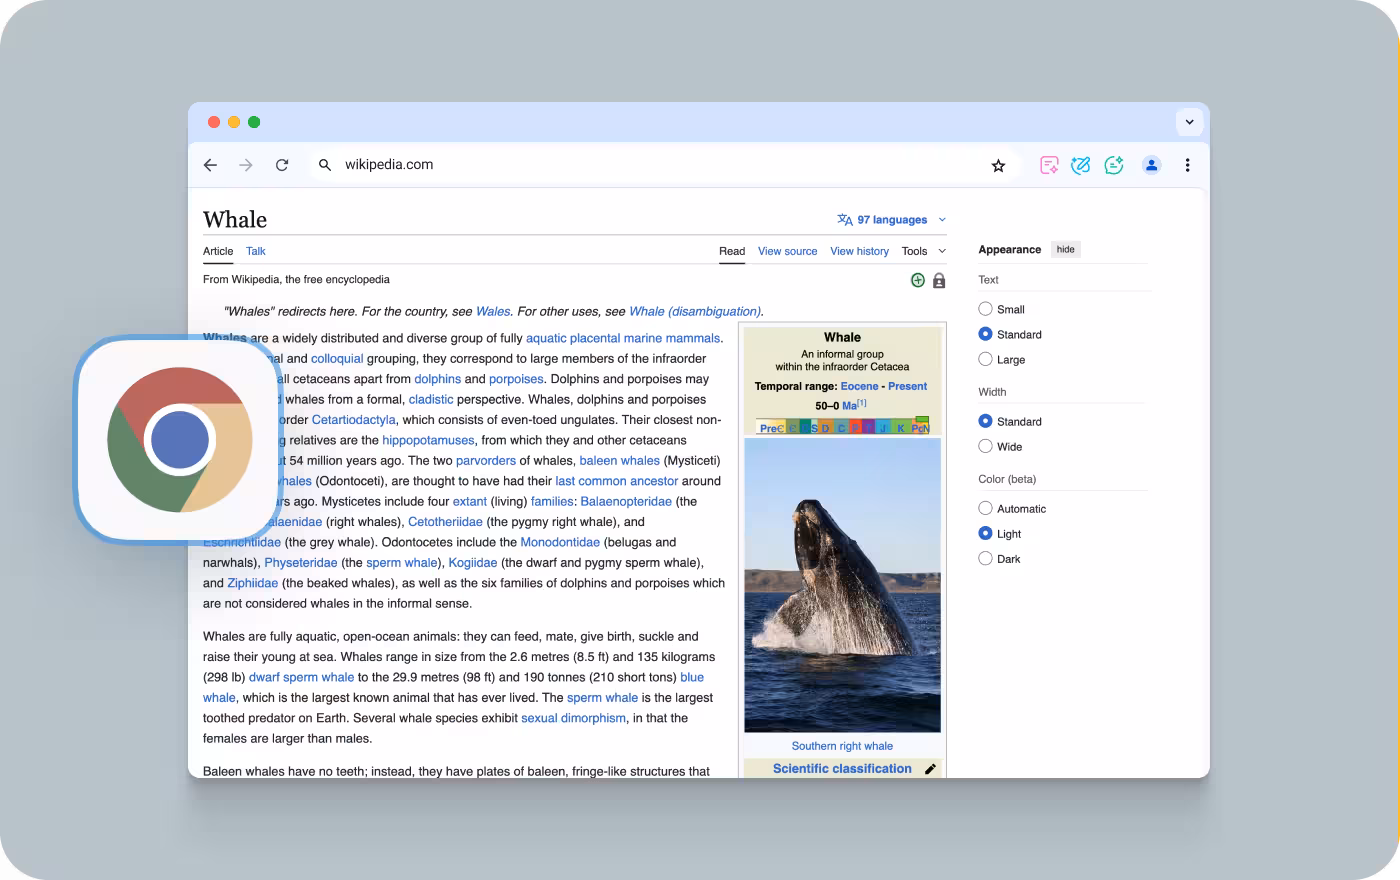
Task: Switch to the Article tab
Action: point(218,251)
